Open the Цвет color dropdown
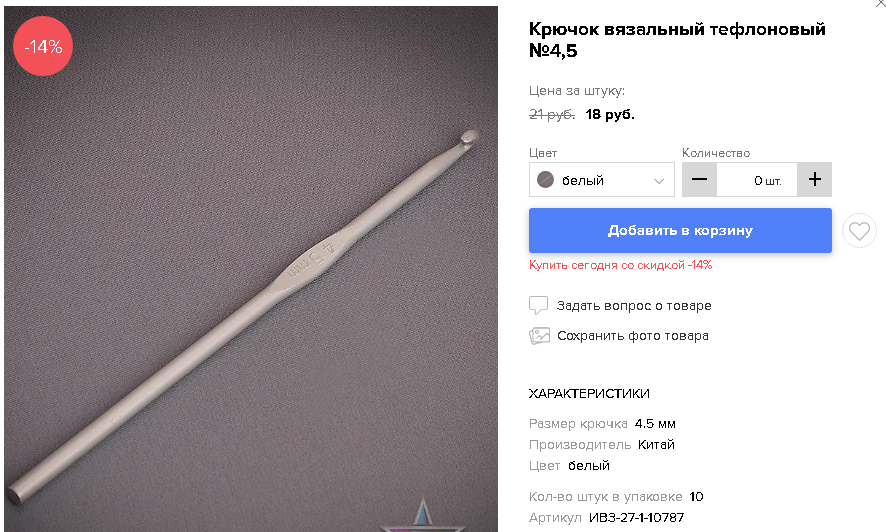886x532 pixels. 602,180
